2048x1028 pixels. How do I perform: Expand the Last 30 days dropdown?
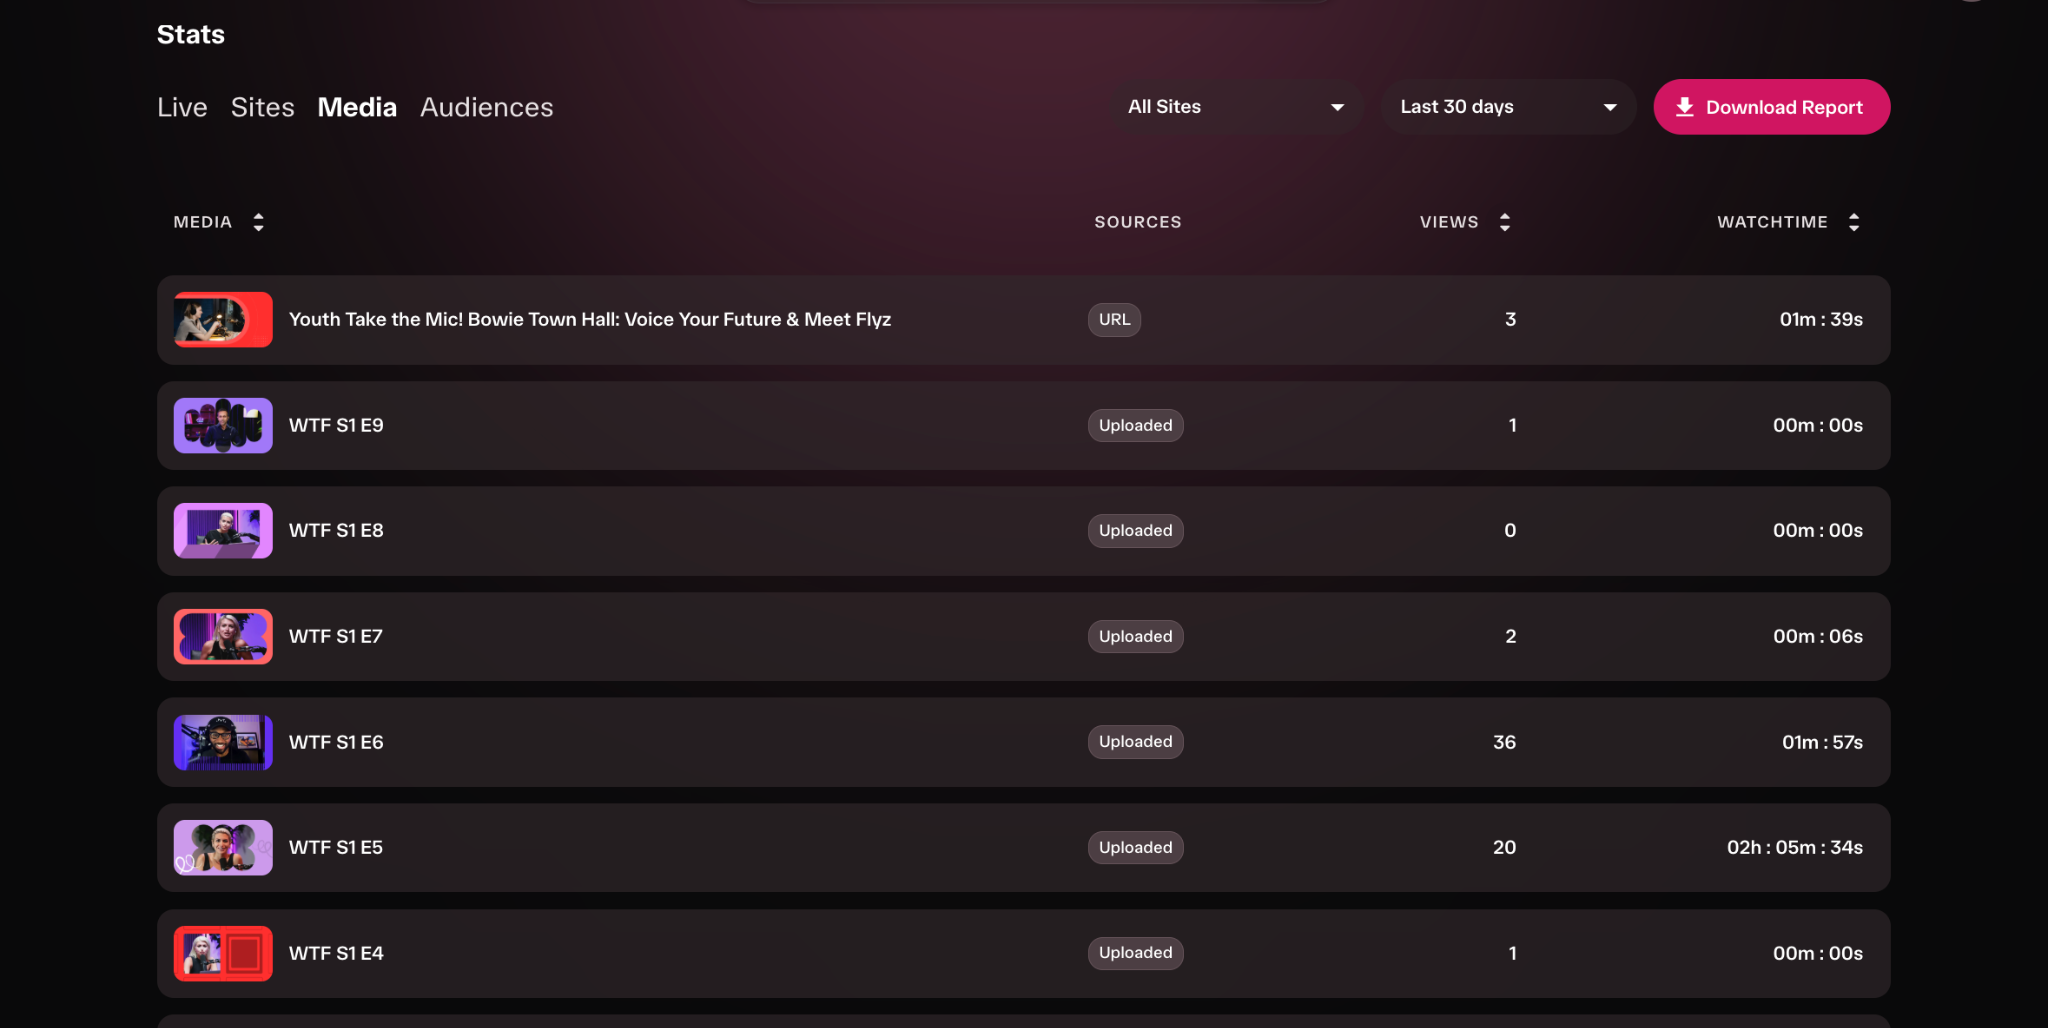pyautogui.click(x=1509, y=107)
